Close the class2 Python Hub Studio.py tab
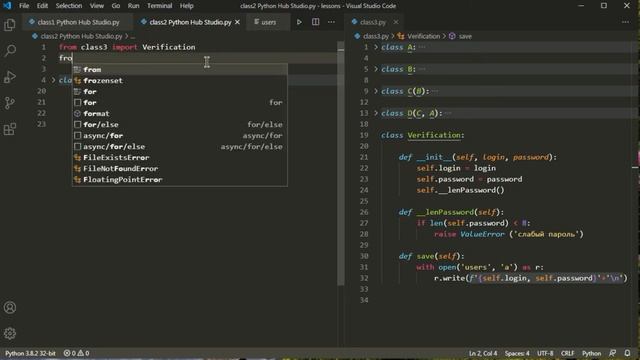 (x=238, y=22)
